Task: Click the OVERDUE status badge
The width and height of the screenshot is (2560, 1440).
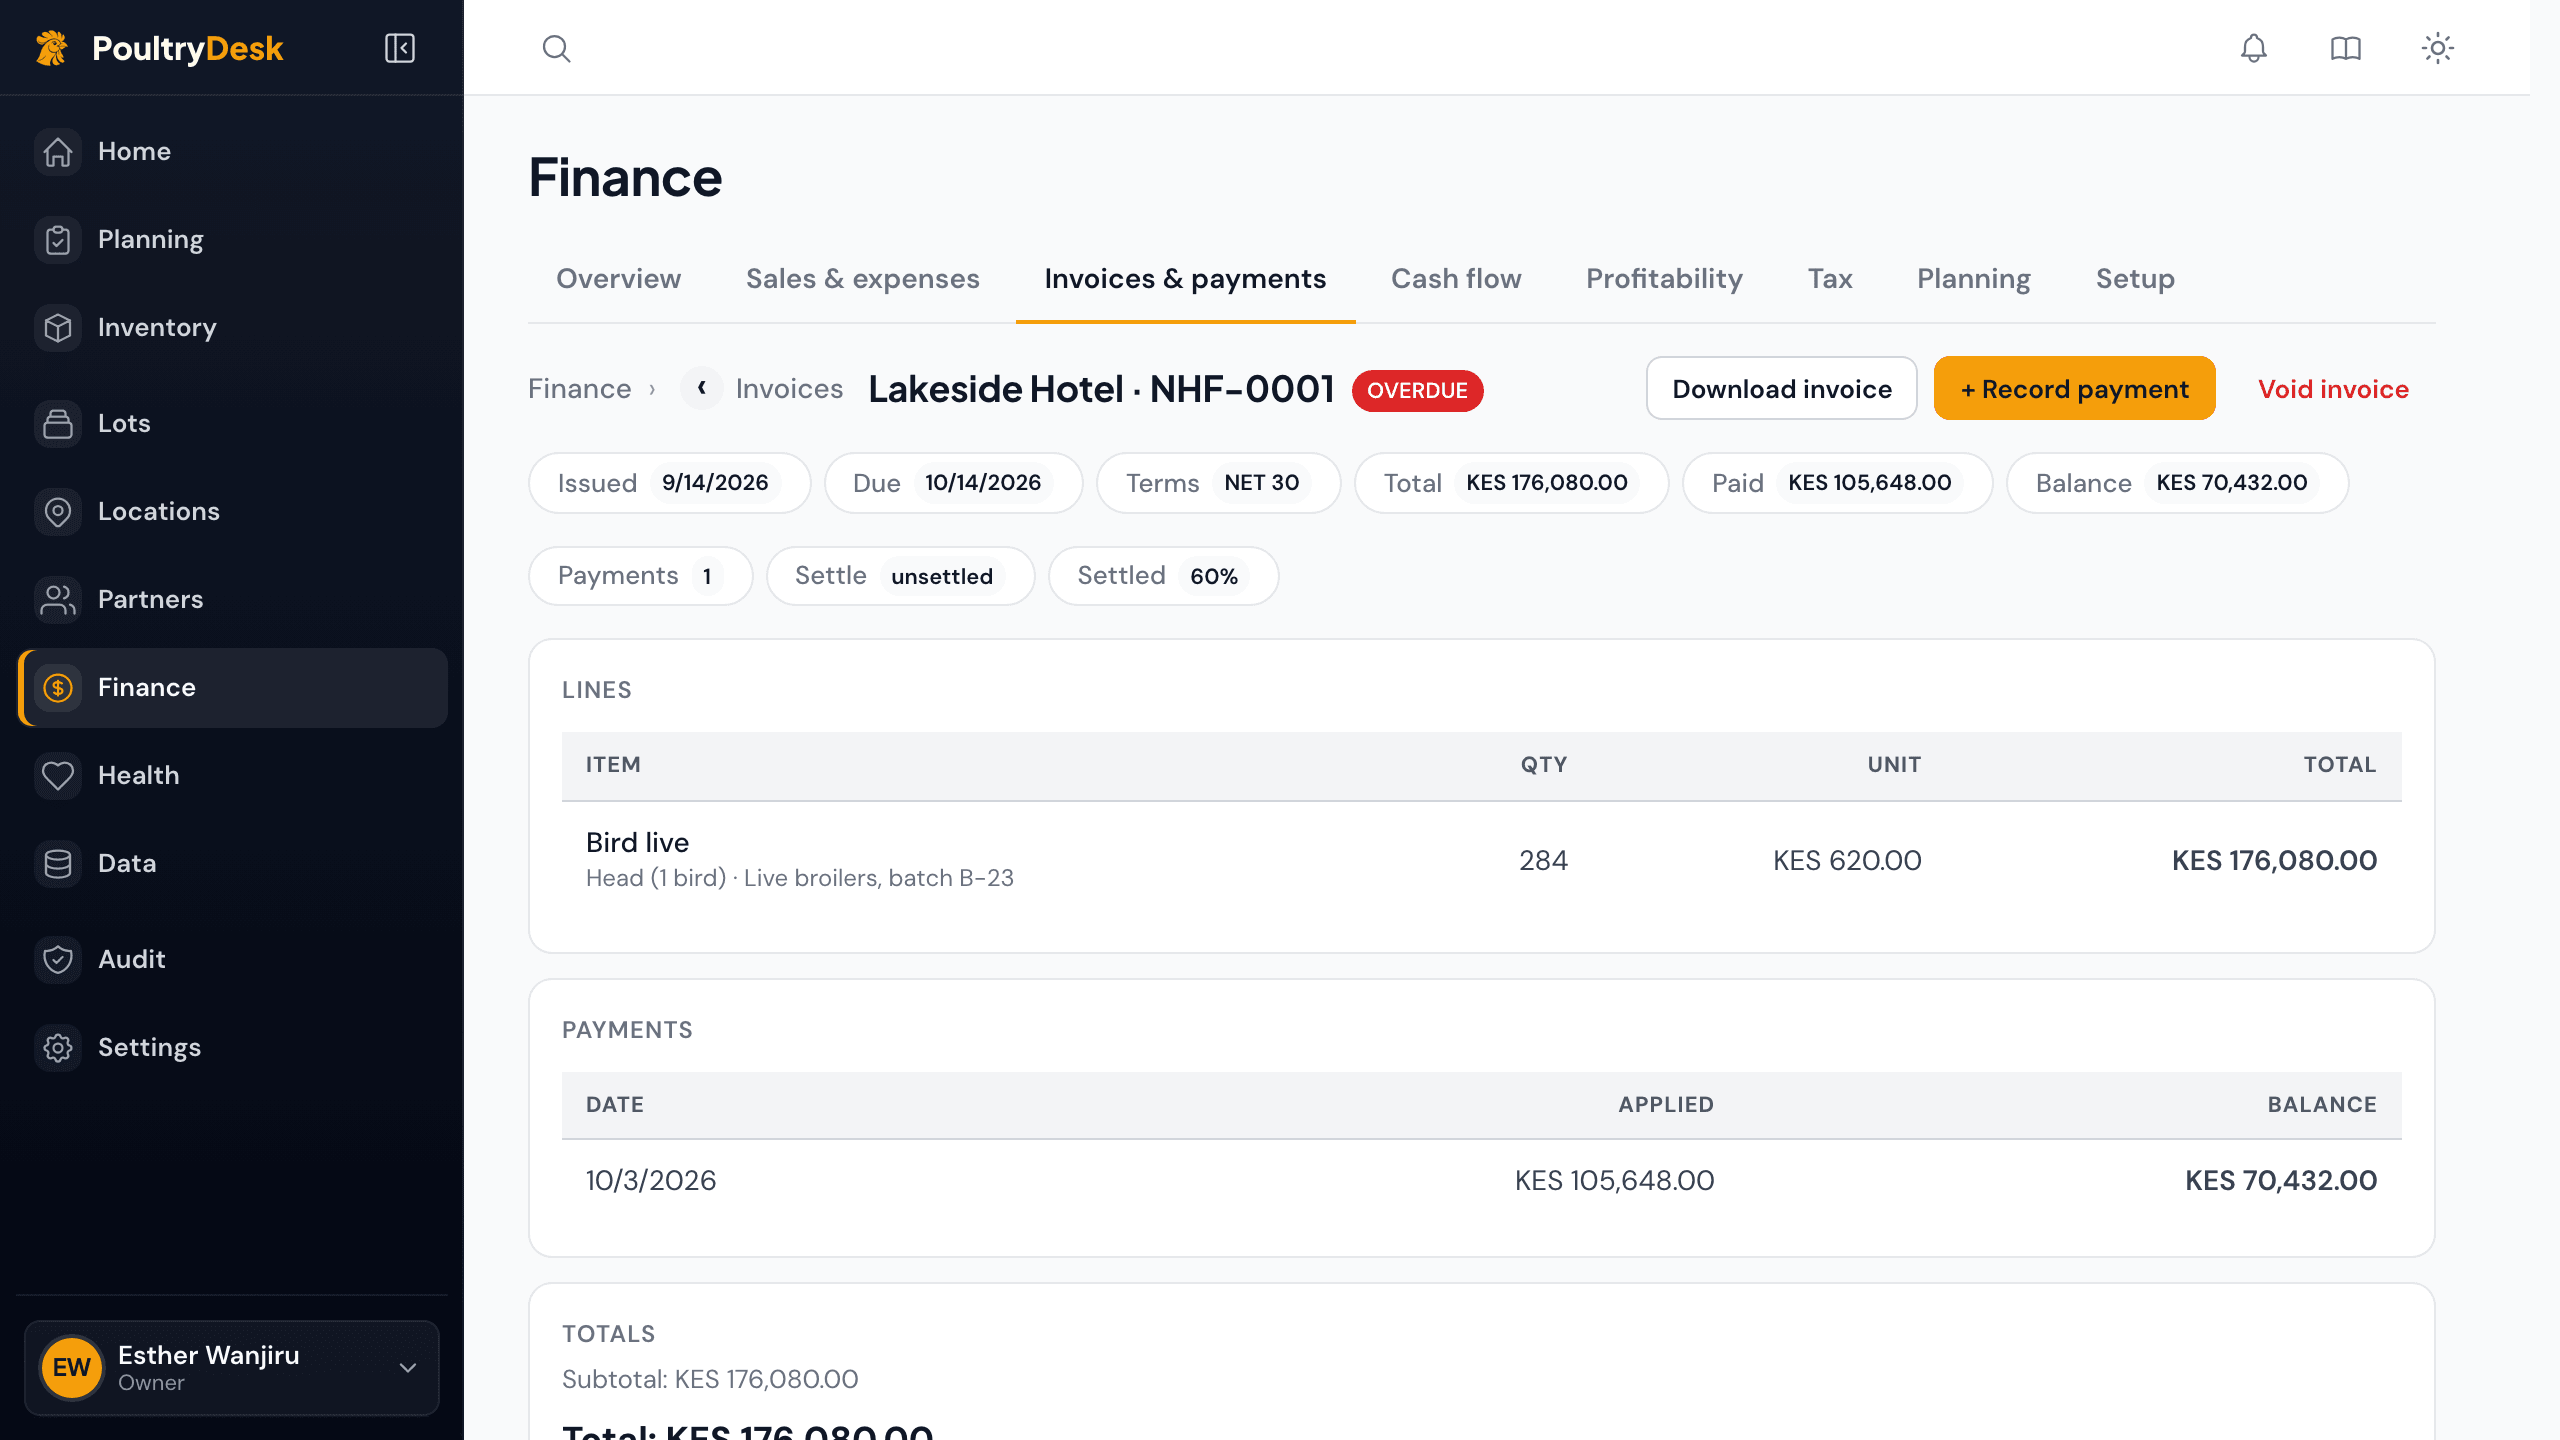Action: [1417, 390]
